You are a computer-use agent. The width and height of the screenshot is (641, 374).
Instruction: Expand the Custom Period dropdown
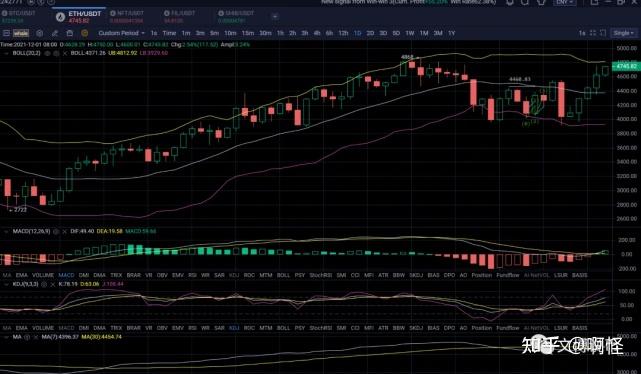121,33
